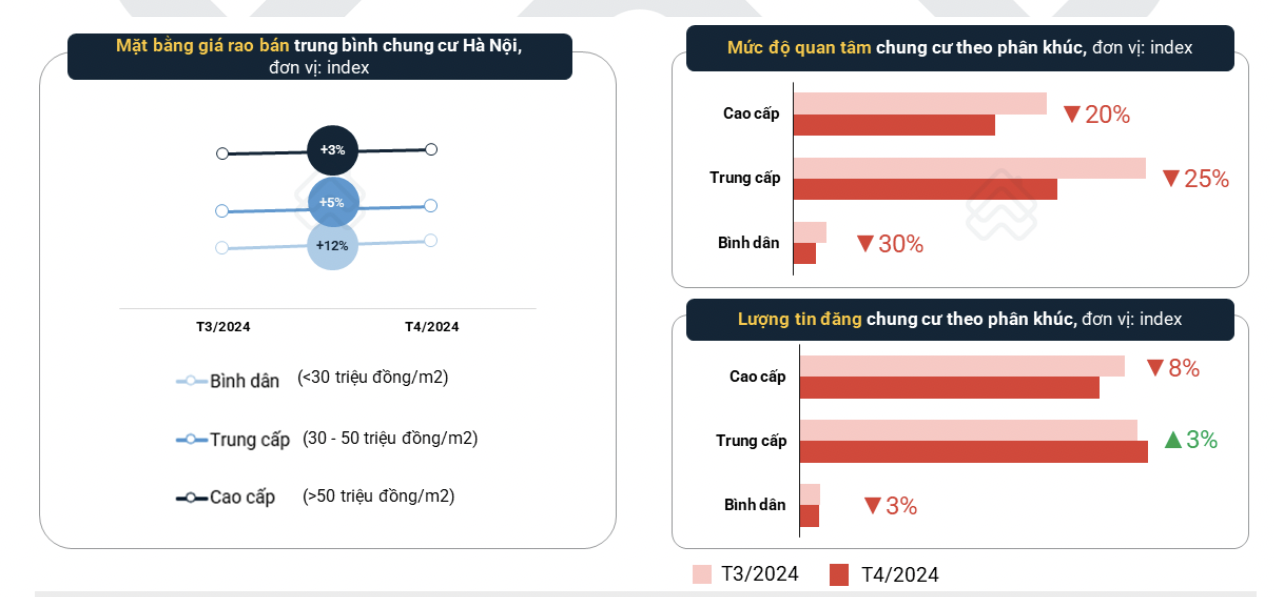Image resolution: width=1274 pixels, height=597 pixels.
Task: Click the Bình dân line legend marker
Action: 191,381
